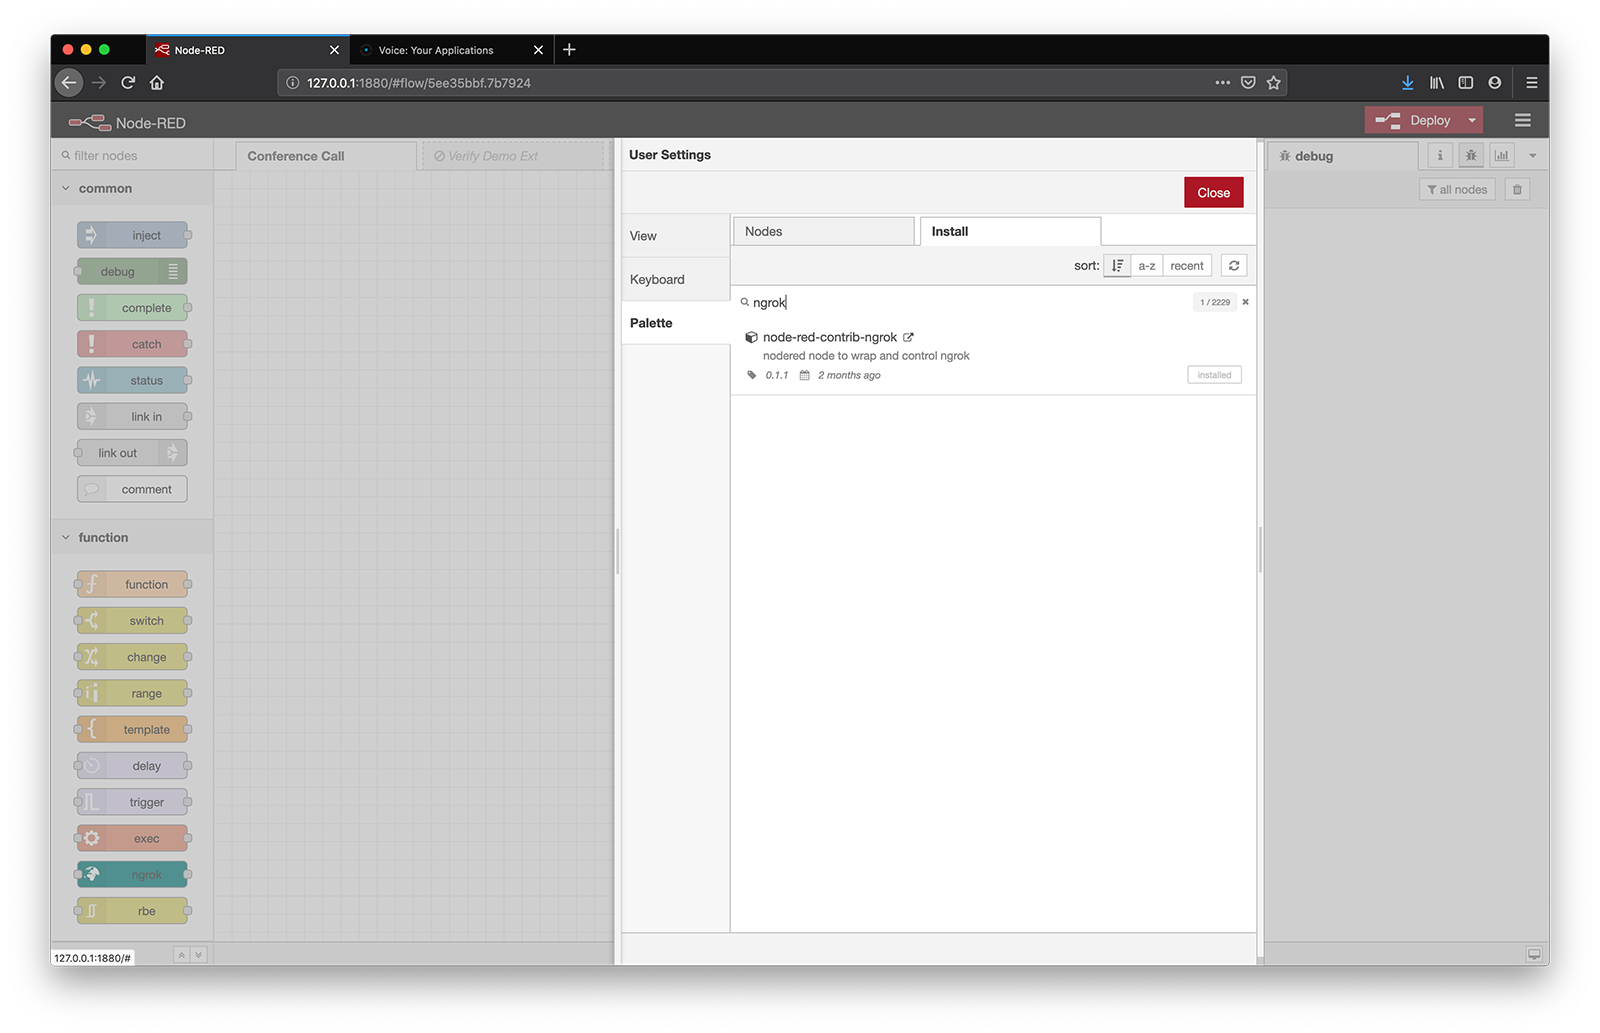Open the page actions three-dot menu
The height and width of the screenshot is (1033, 1600).
[1222, 83]
